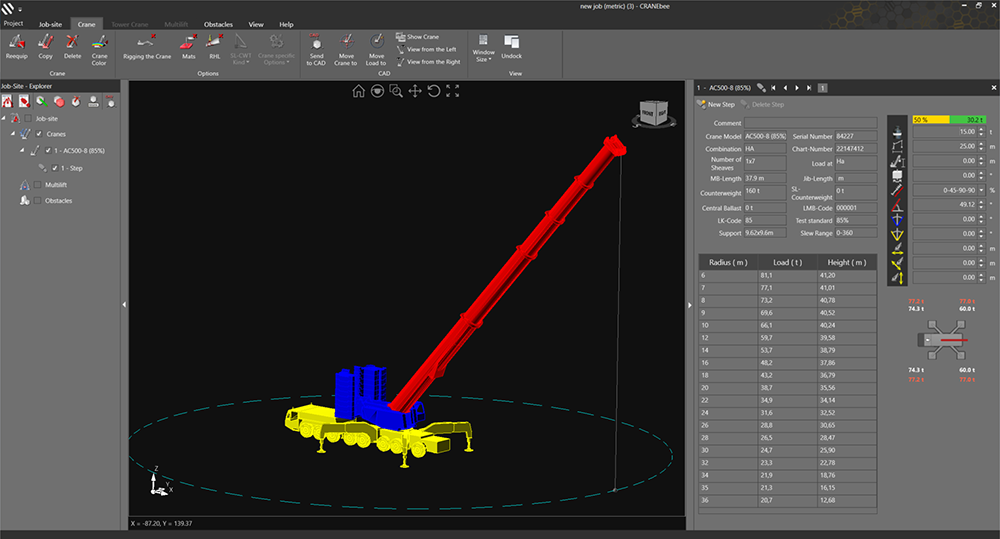This screenshot has height=539, width=1000.
Task: Click the green magnifier icon in Explorer toolbar
Action: point(41,101)
